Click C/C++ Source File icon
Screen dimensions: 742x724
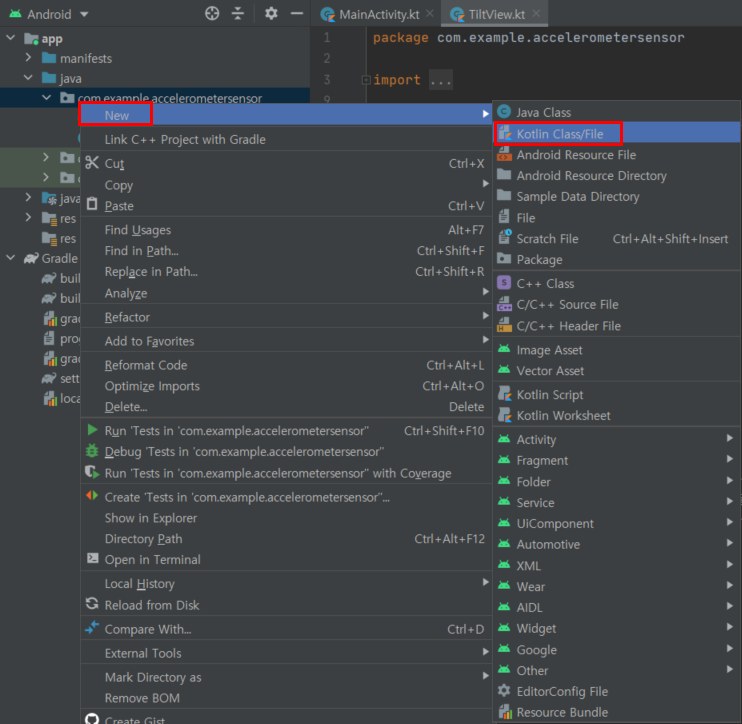tap(504, 304)
